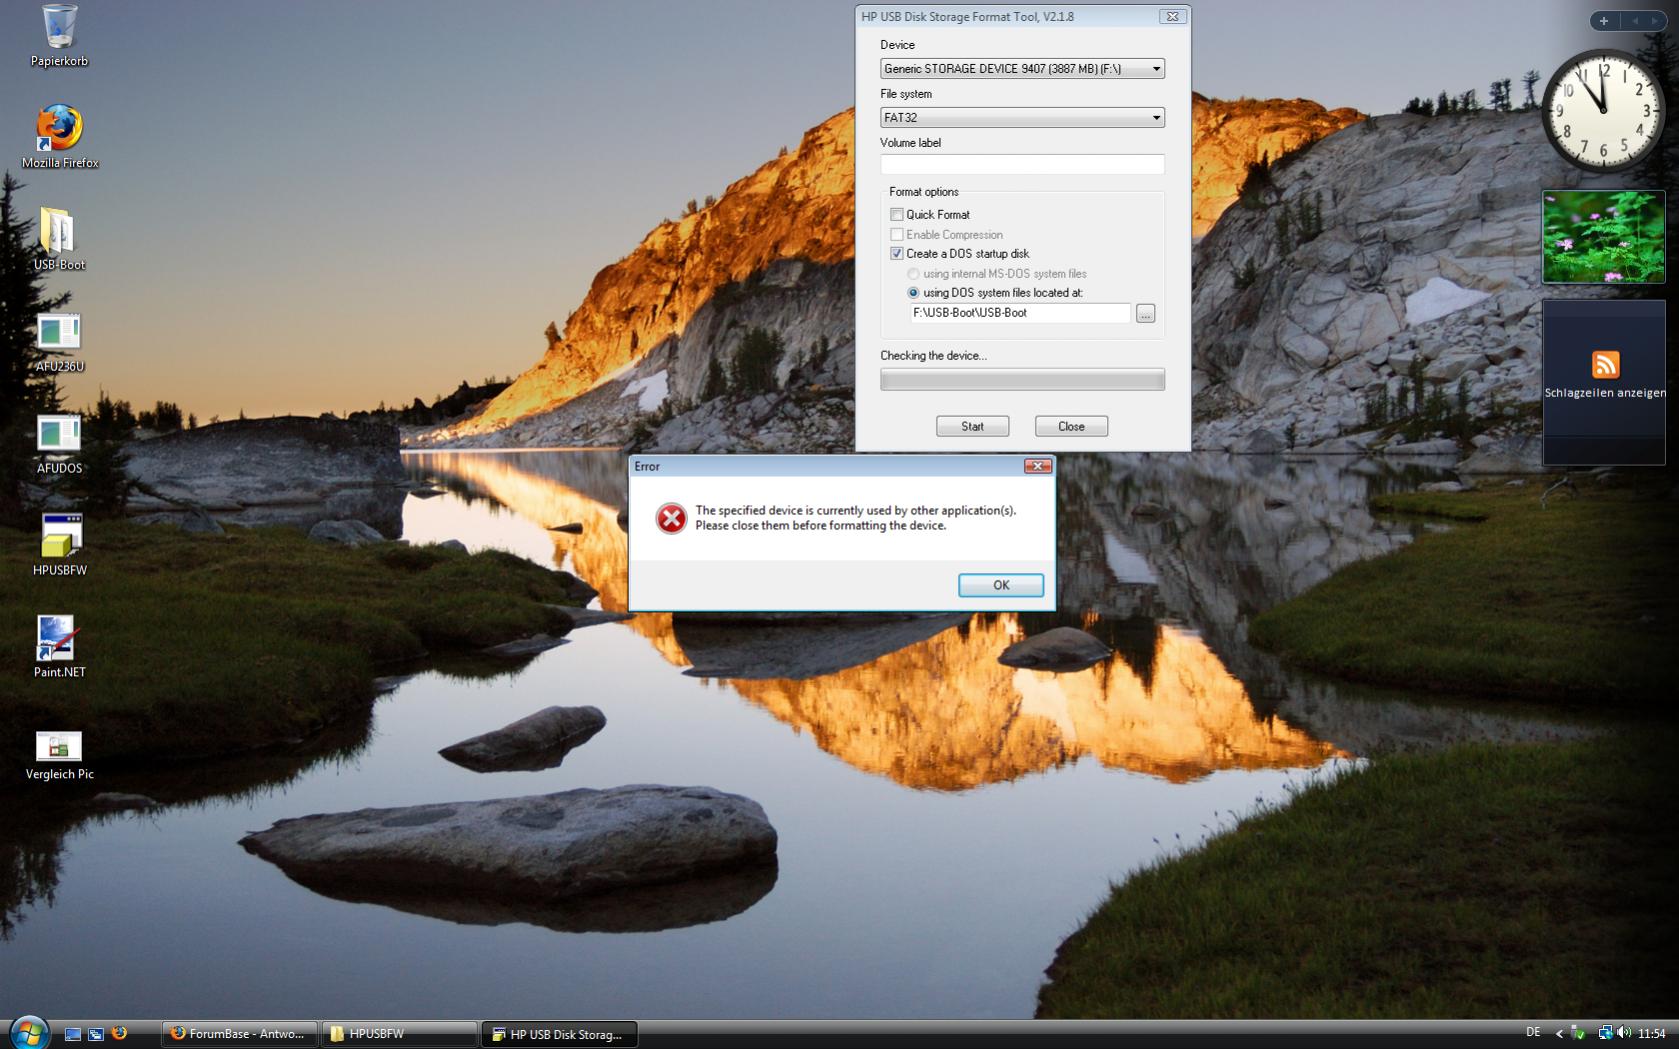Uncheck Create a DOS startup disk
The height and width of the screenshot is (1049, 1679).
897,254
